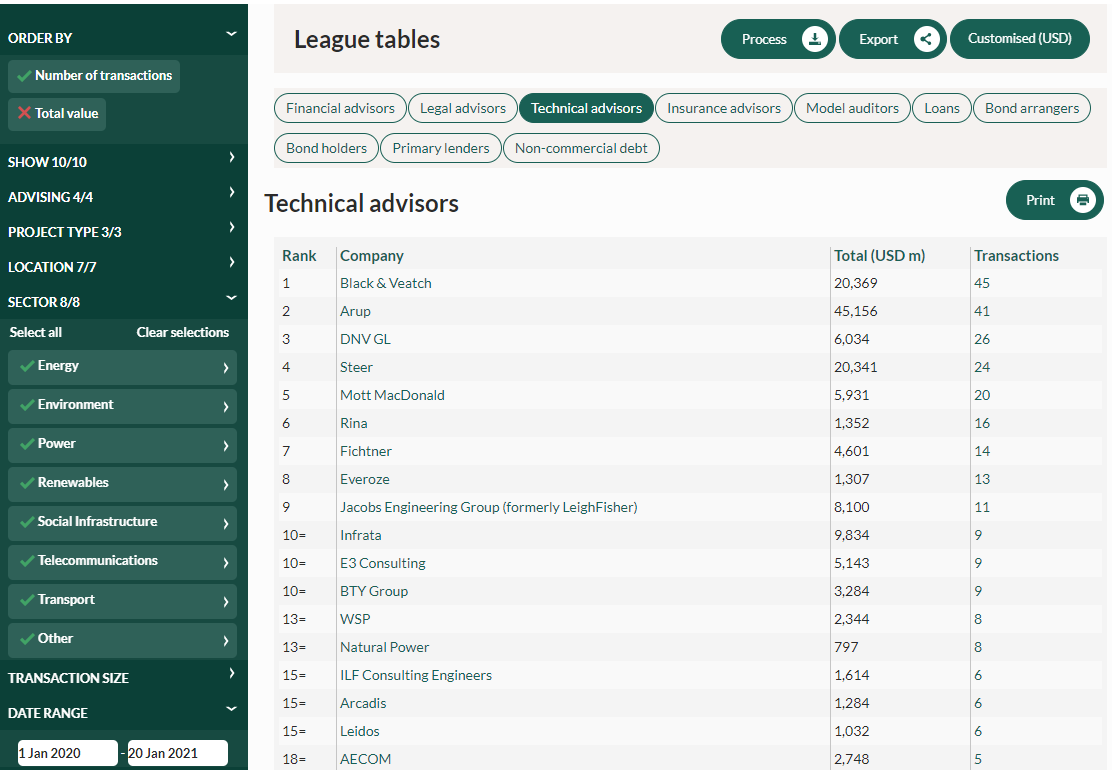1112x770 pixels.
Task: Uncheck the Power sector filter
Action: 28,444
